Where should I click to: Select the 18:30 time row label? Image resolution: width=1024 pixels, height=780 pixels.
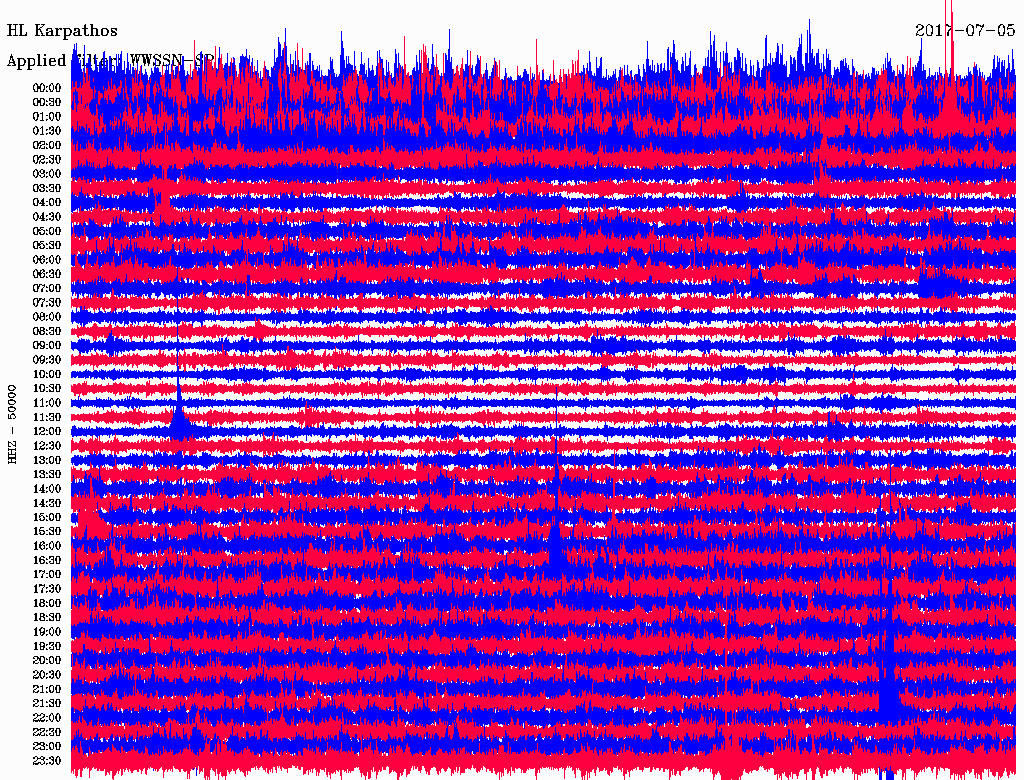click(x=47, y=617)
